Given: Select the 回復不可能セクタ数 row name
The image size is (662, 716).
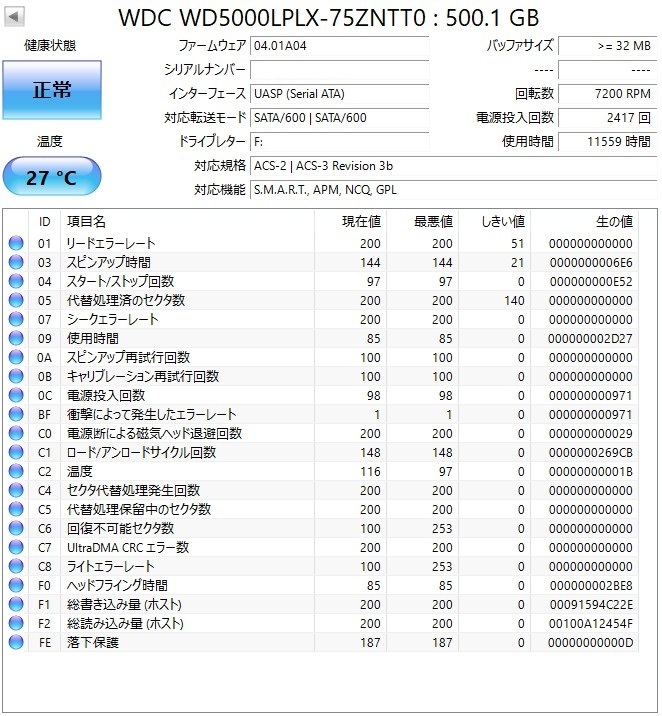Looking at the screenshot, I should [121, 528].
